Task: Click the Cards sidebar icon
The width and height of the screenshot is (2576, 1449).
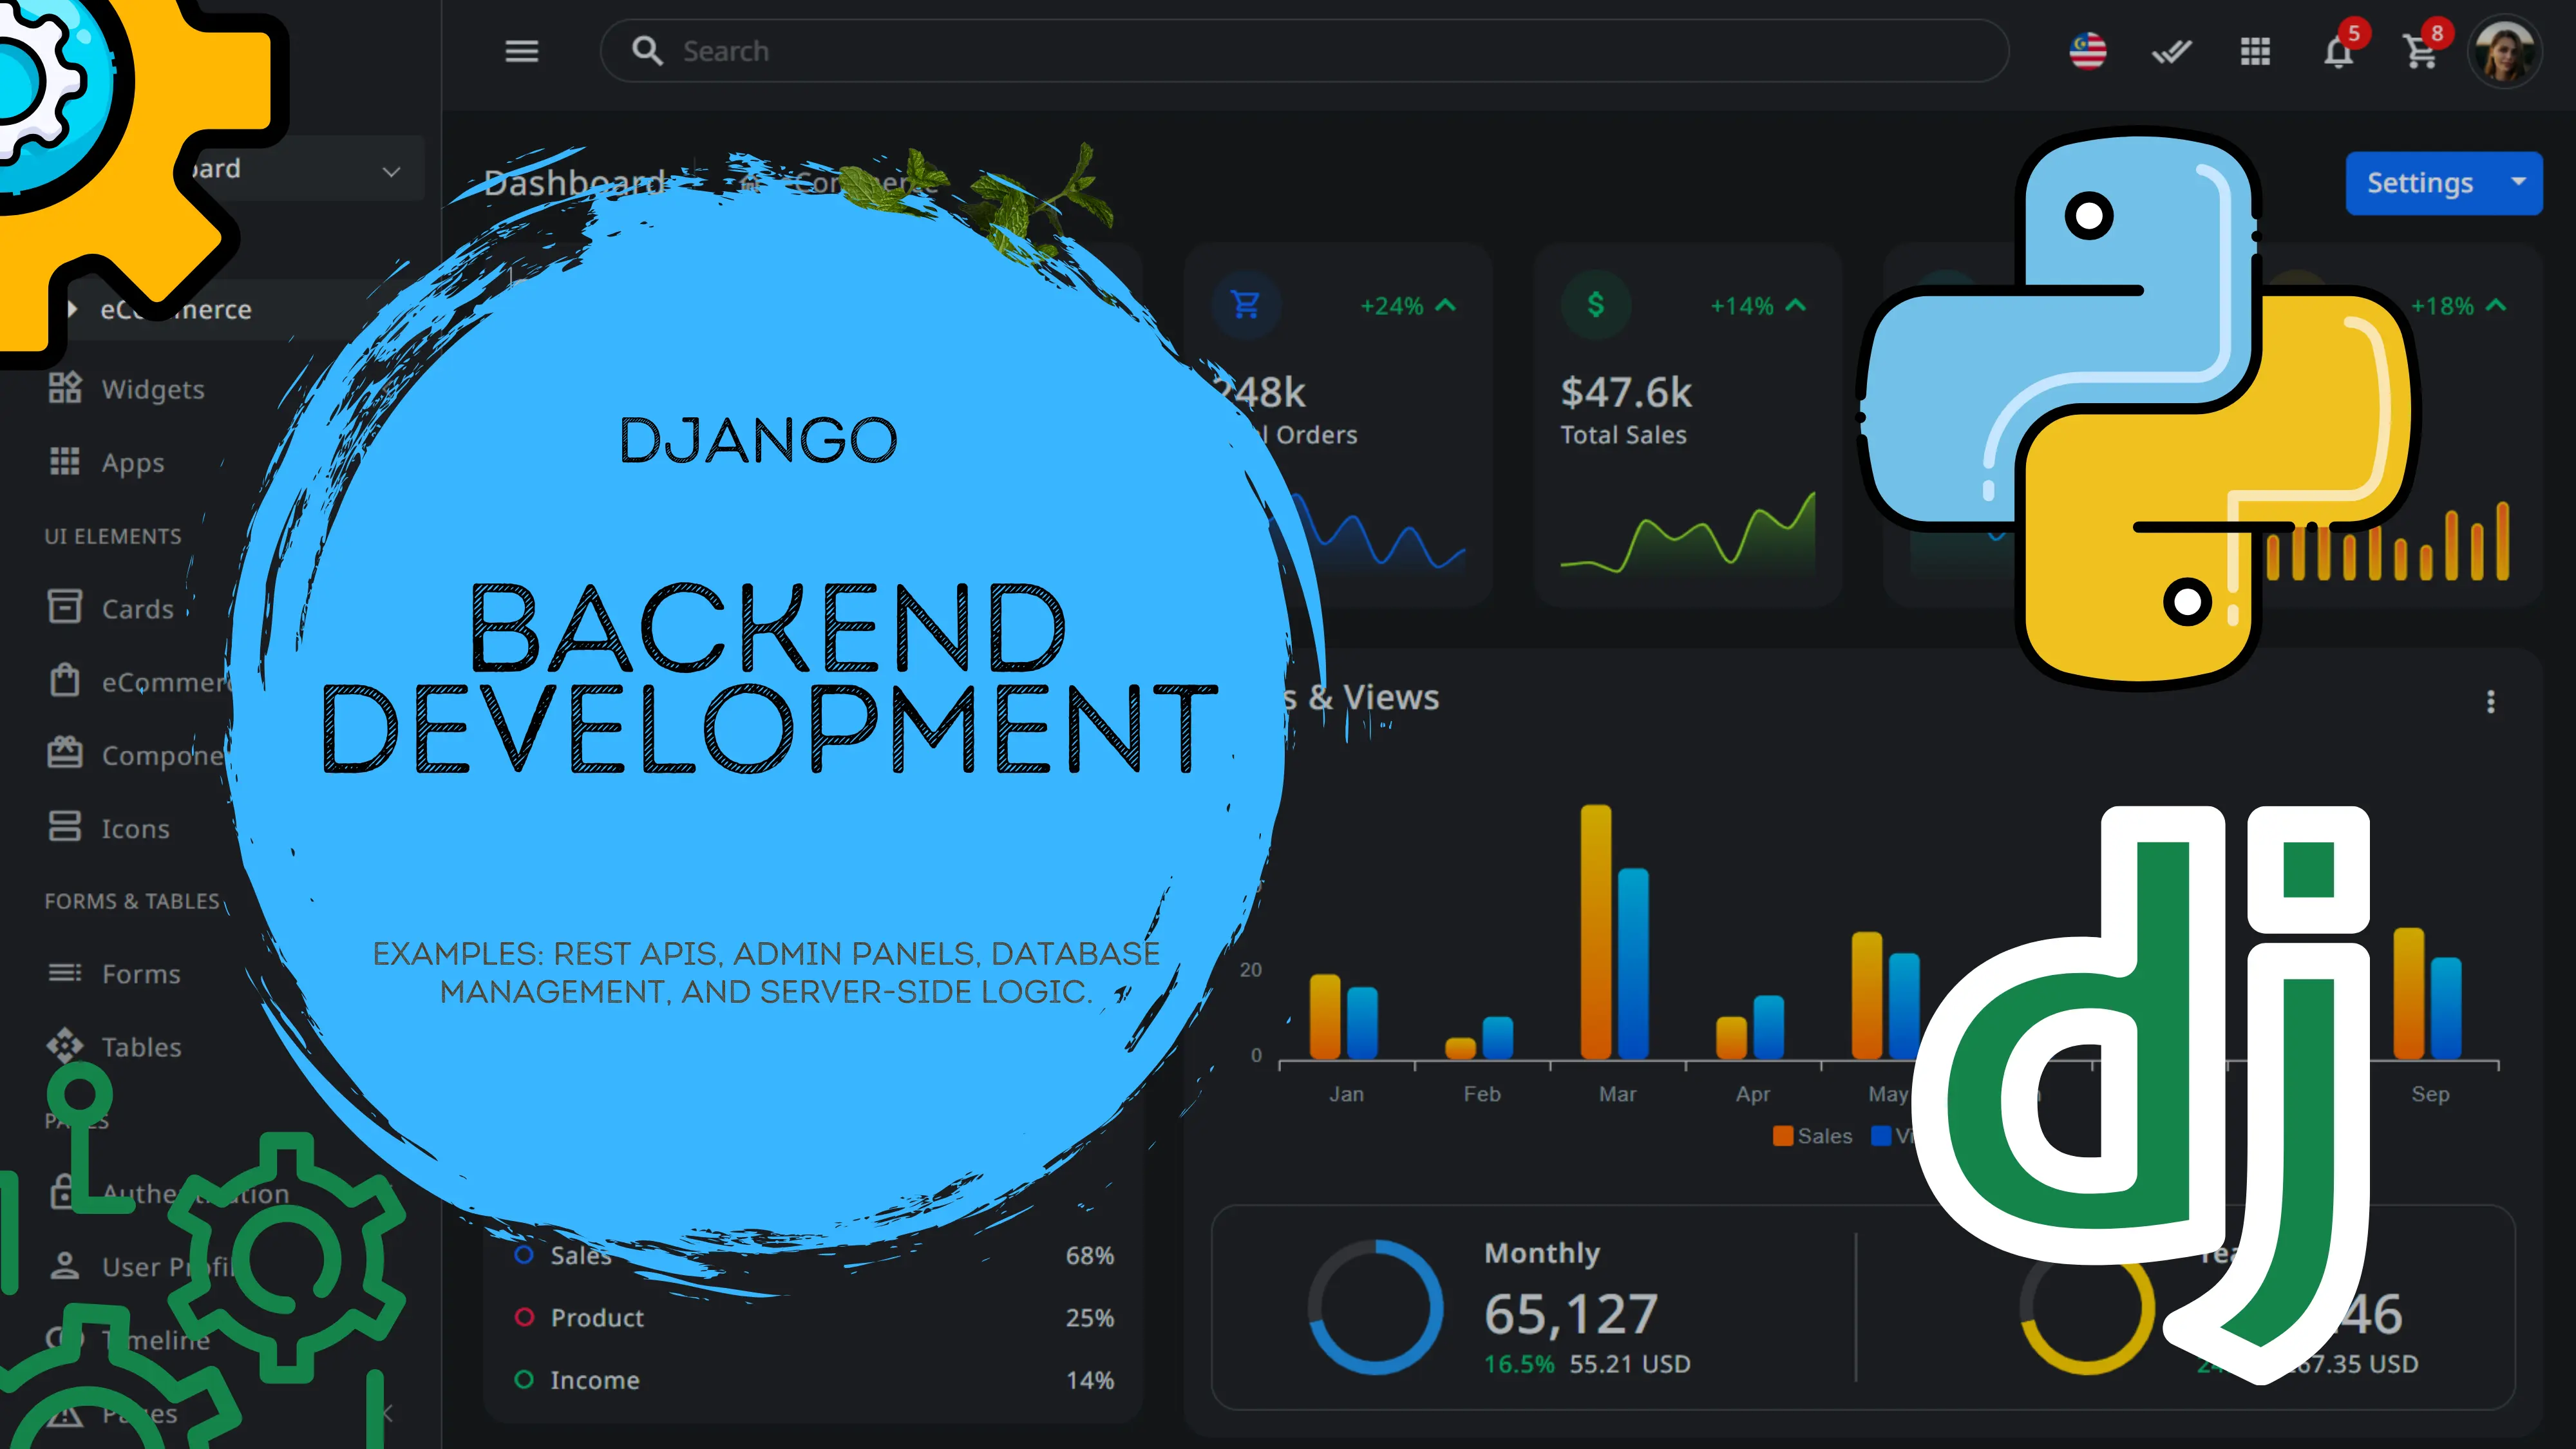Action: tap(65, 607)
